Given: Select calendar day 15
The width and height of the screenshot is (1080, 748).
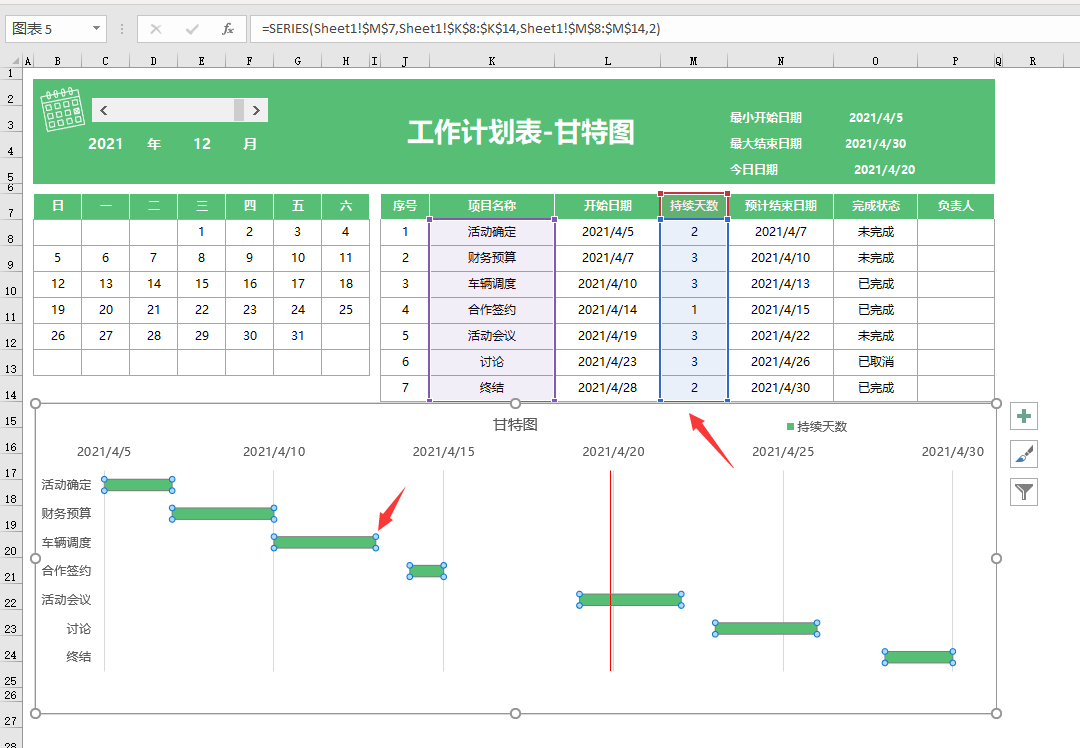Looking at the screenshot, I should (202, 284).
